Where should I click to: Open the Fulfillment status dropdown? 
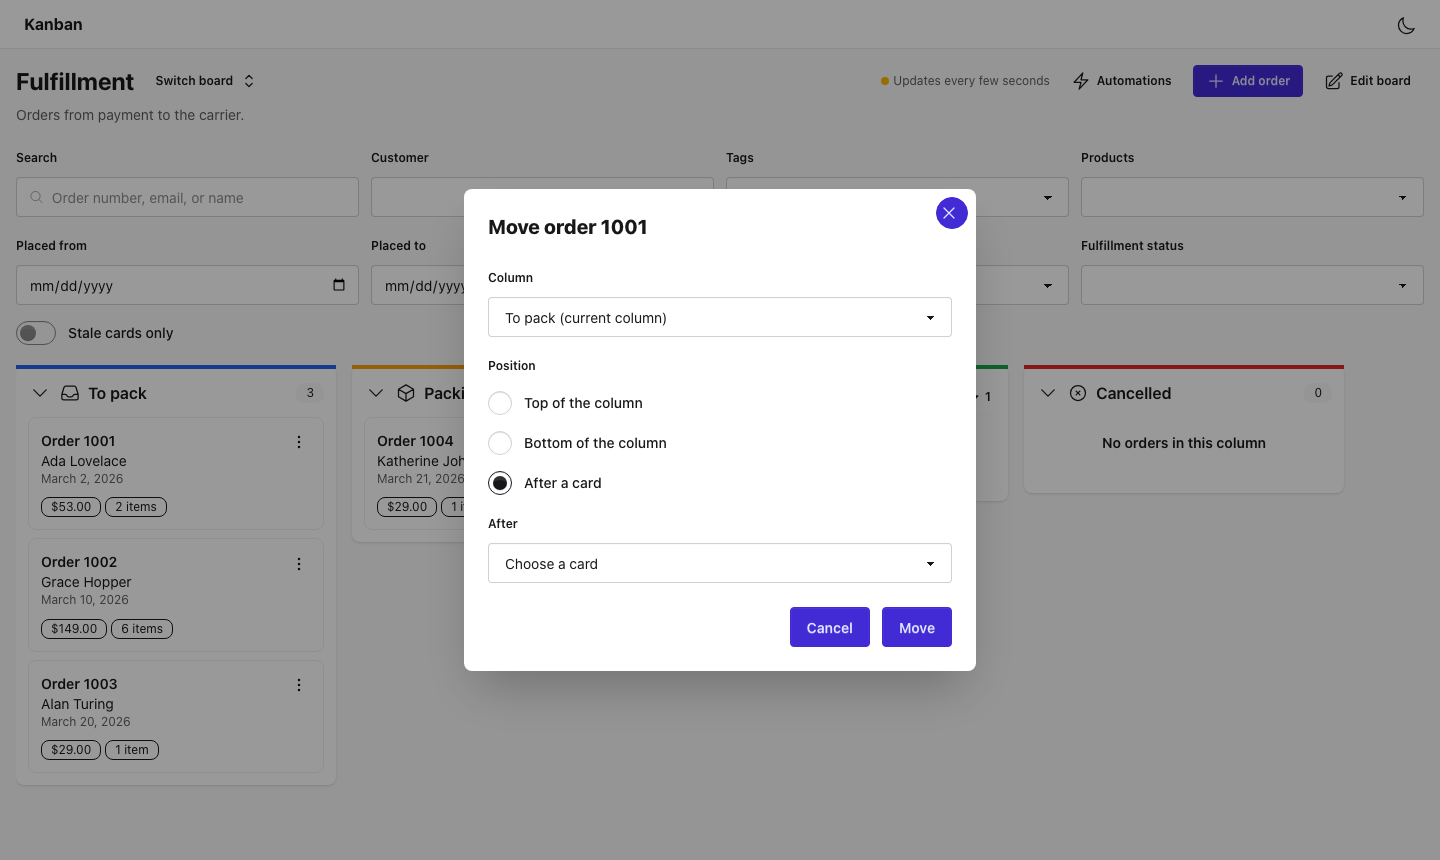point(1252,285)
